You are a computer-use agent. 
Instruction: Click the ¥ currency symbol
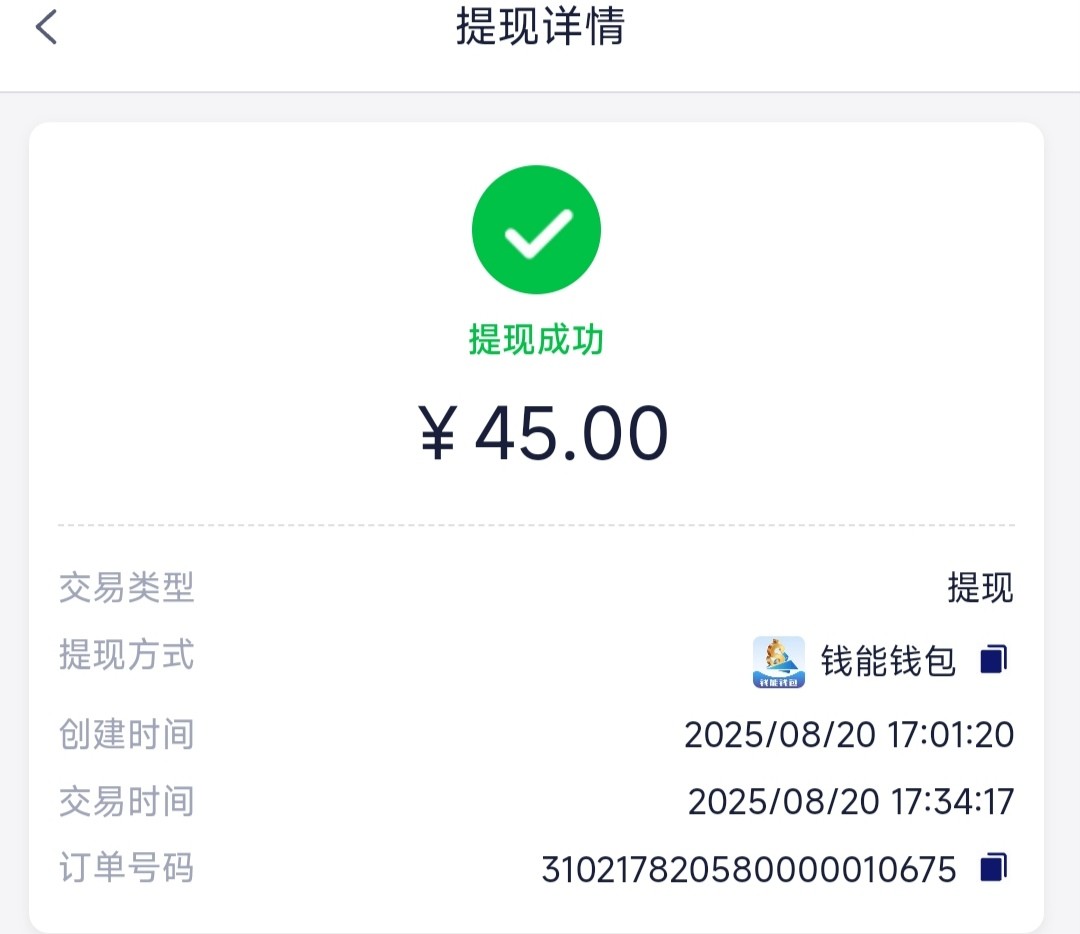click(x=438, y=434)
